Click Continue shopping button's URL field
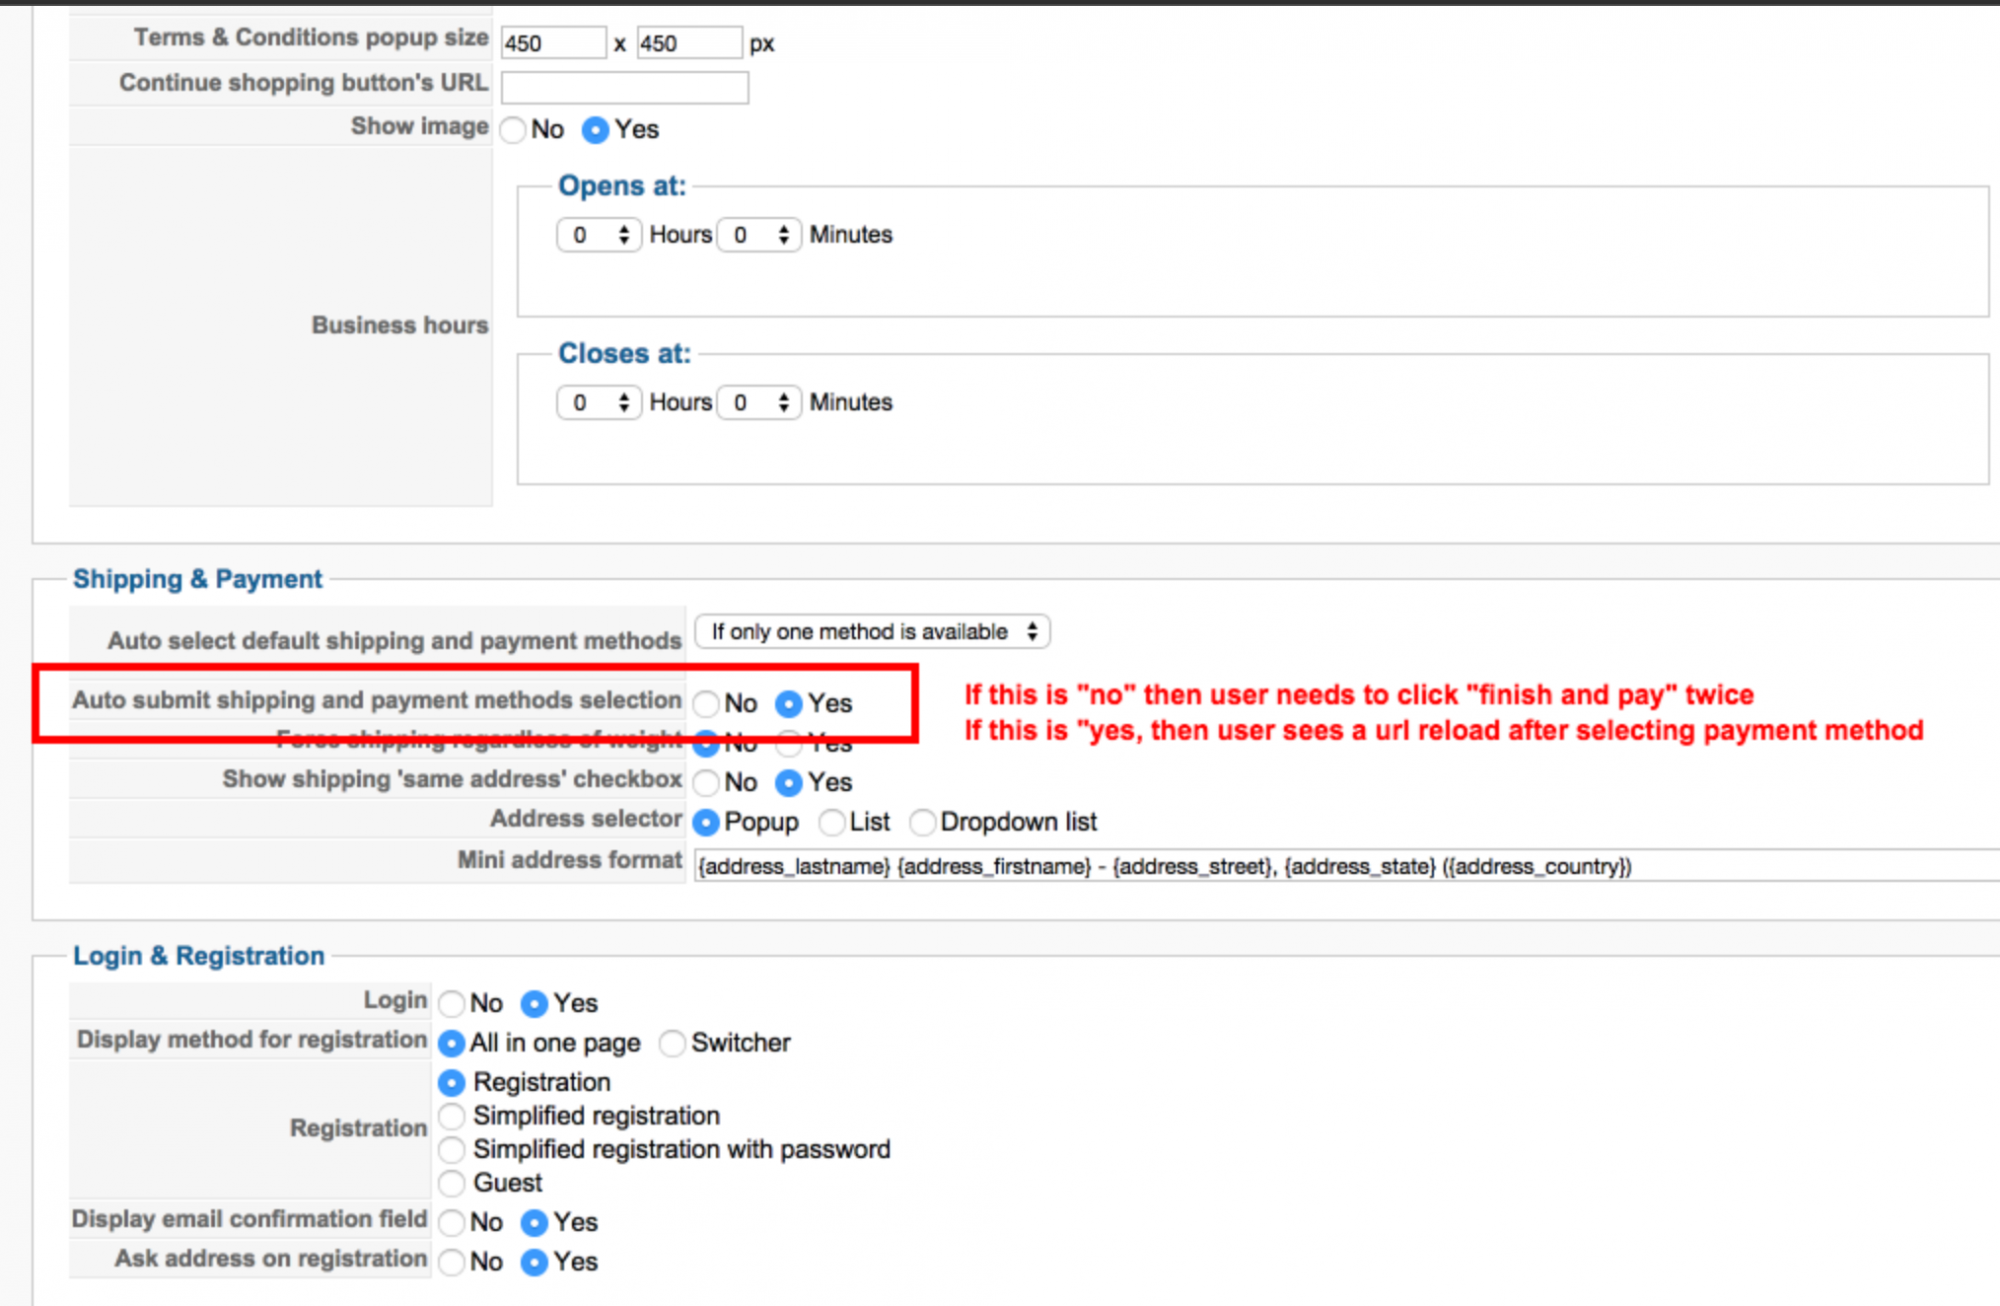 pos(624,88)
